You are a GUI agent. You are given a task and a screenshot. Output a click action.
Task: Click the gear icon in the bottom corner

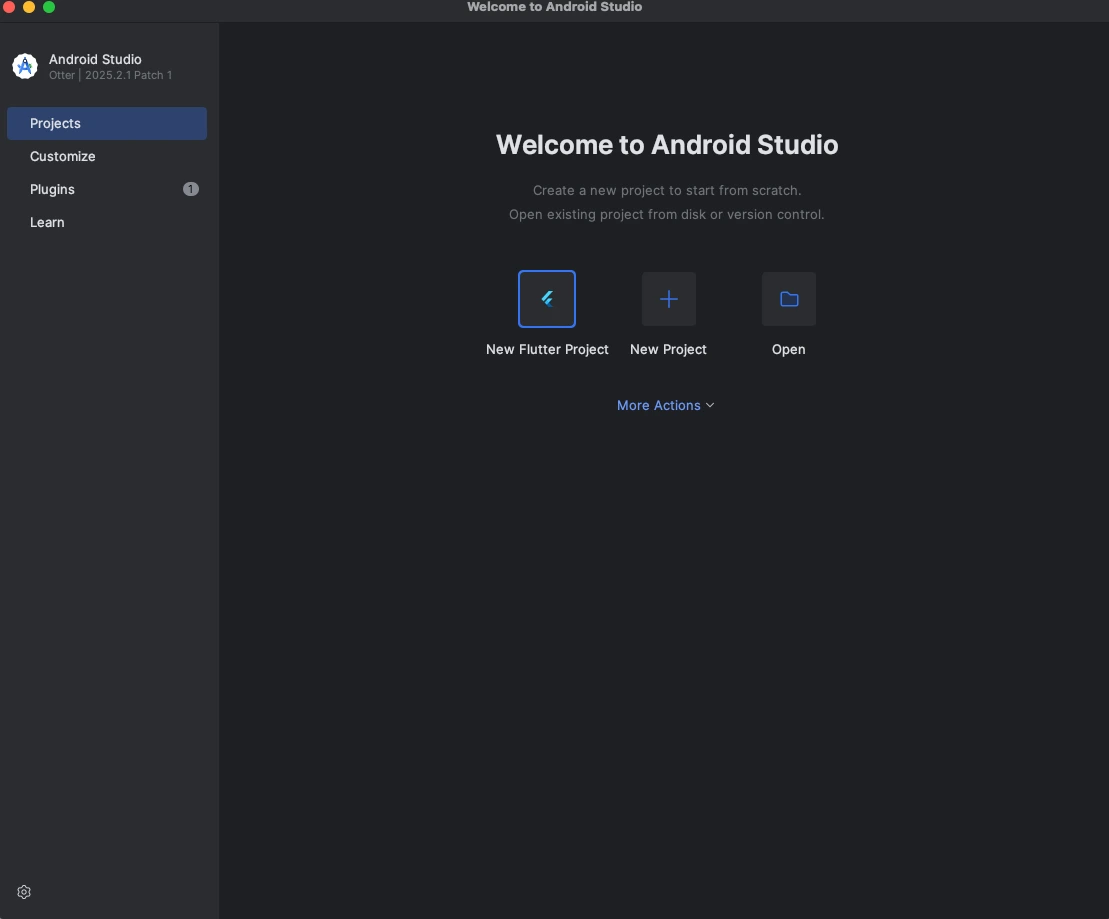(x=23, y=891)
